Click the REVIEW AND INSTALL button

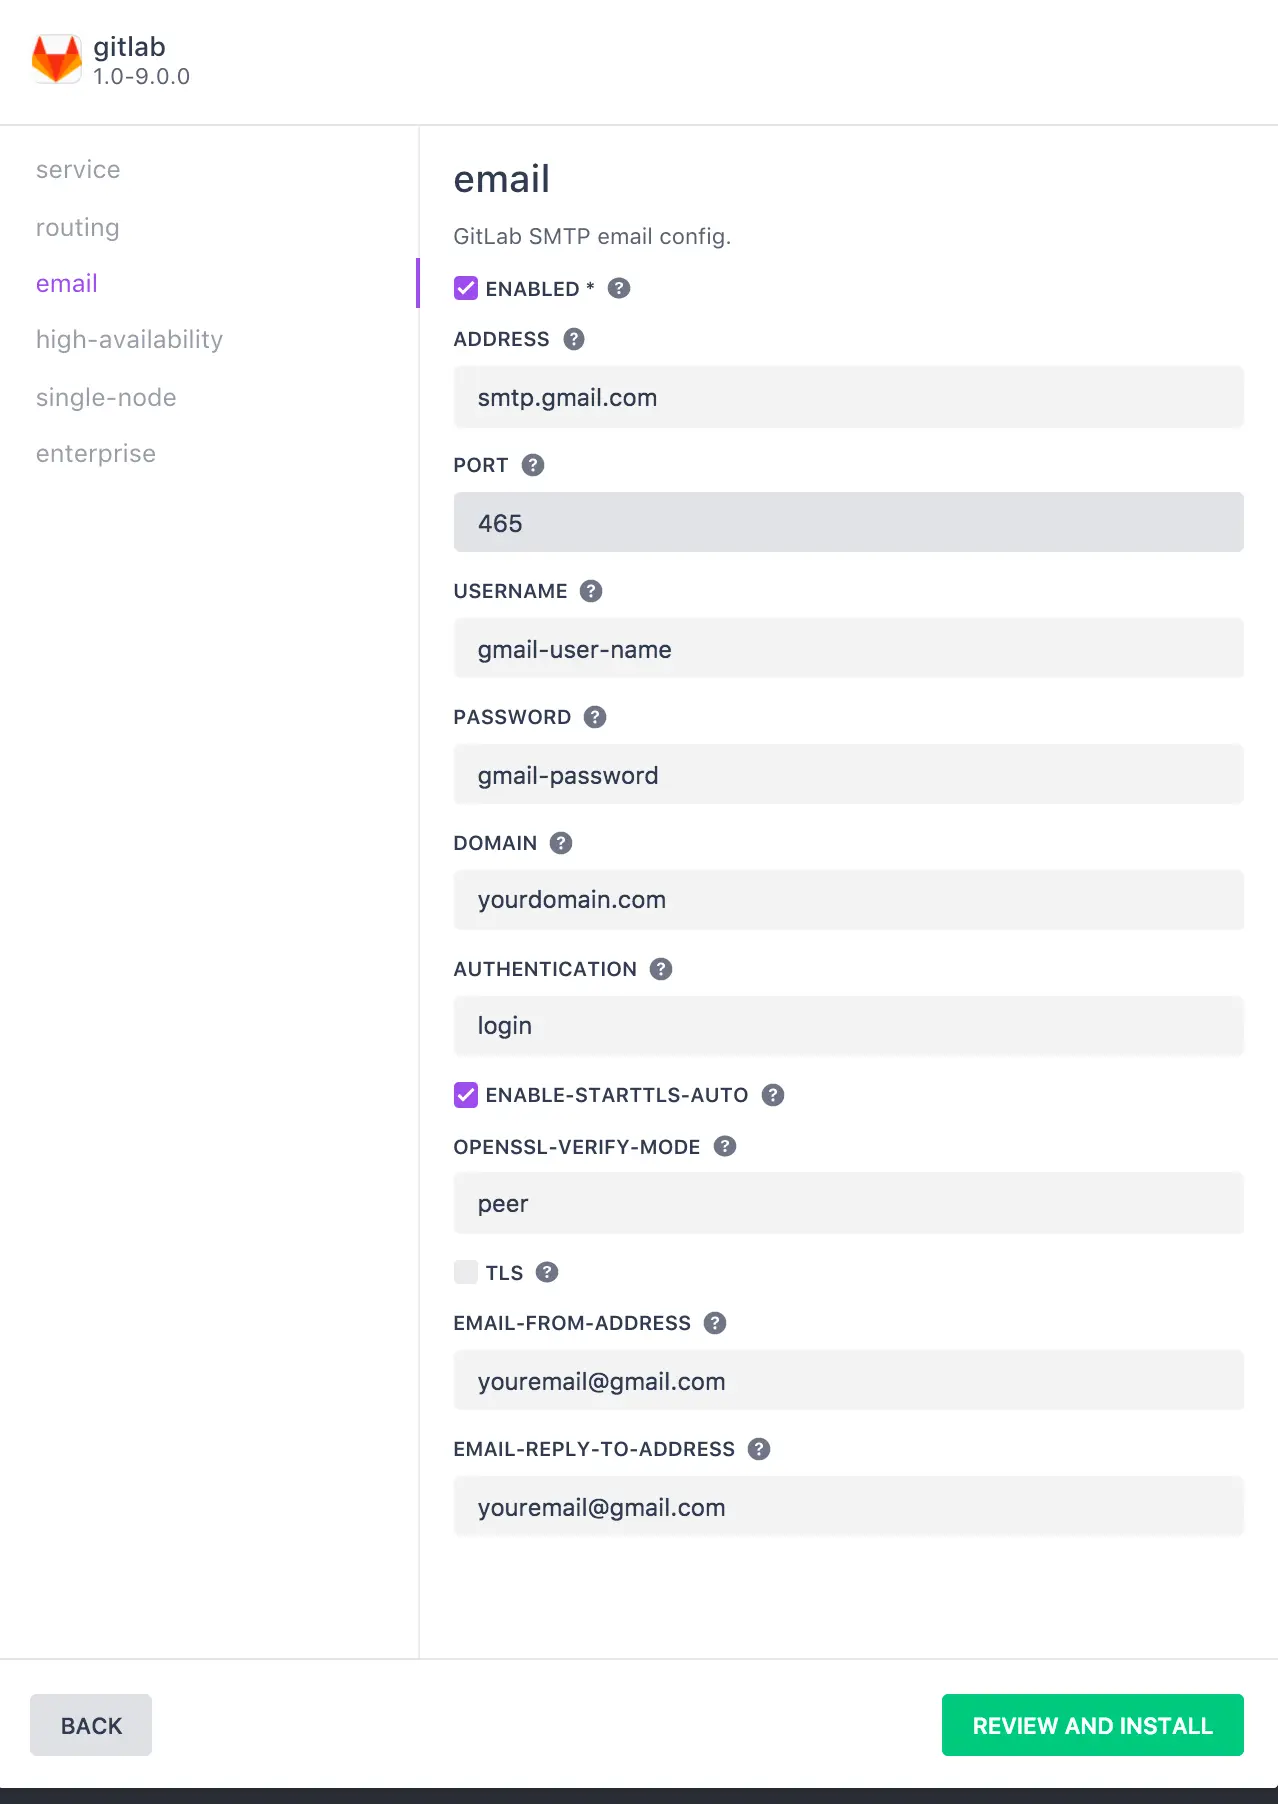1093,1725
